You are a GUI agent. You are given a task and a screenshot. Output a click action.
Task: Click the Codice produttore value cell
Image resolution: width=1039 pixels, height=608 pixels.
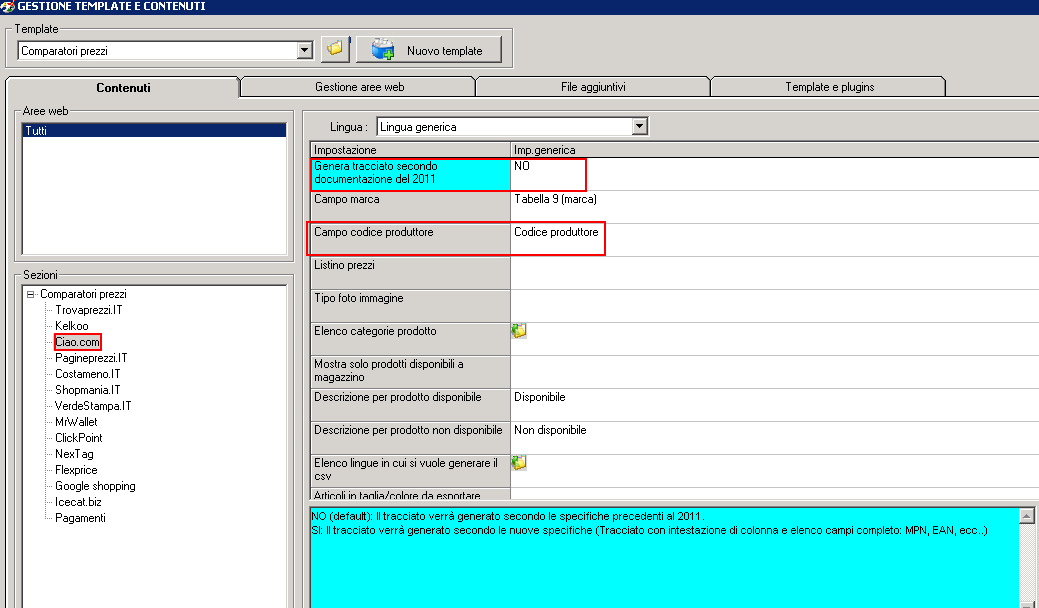click(775, 240)
